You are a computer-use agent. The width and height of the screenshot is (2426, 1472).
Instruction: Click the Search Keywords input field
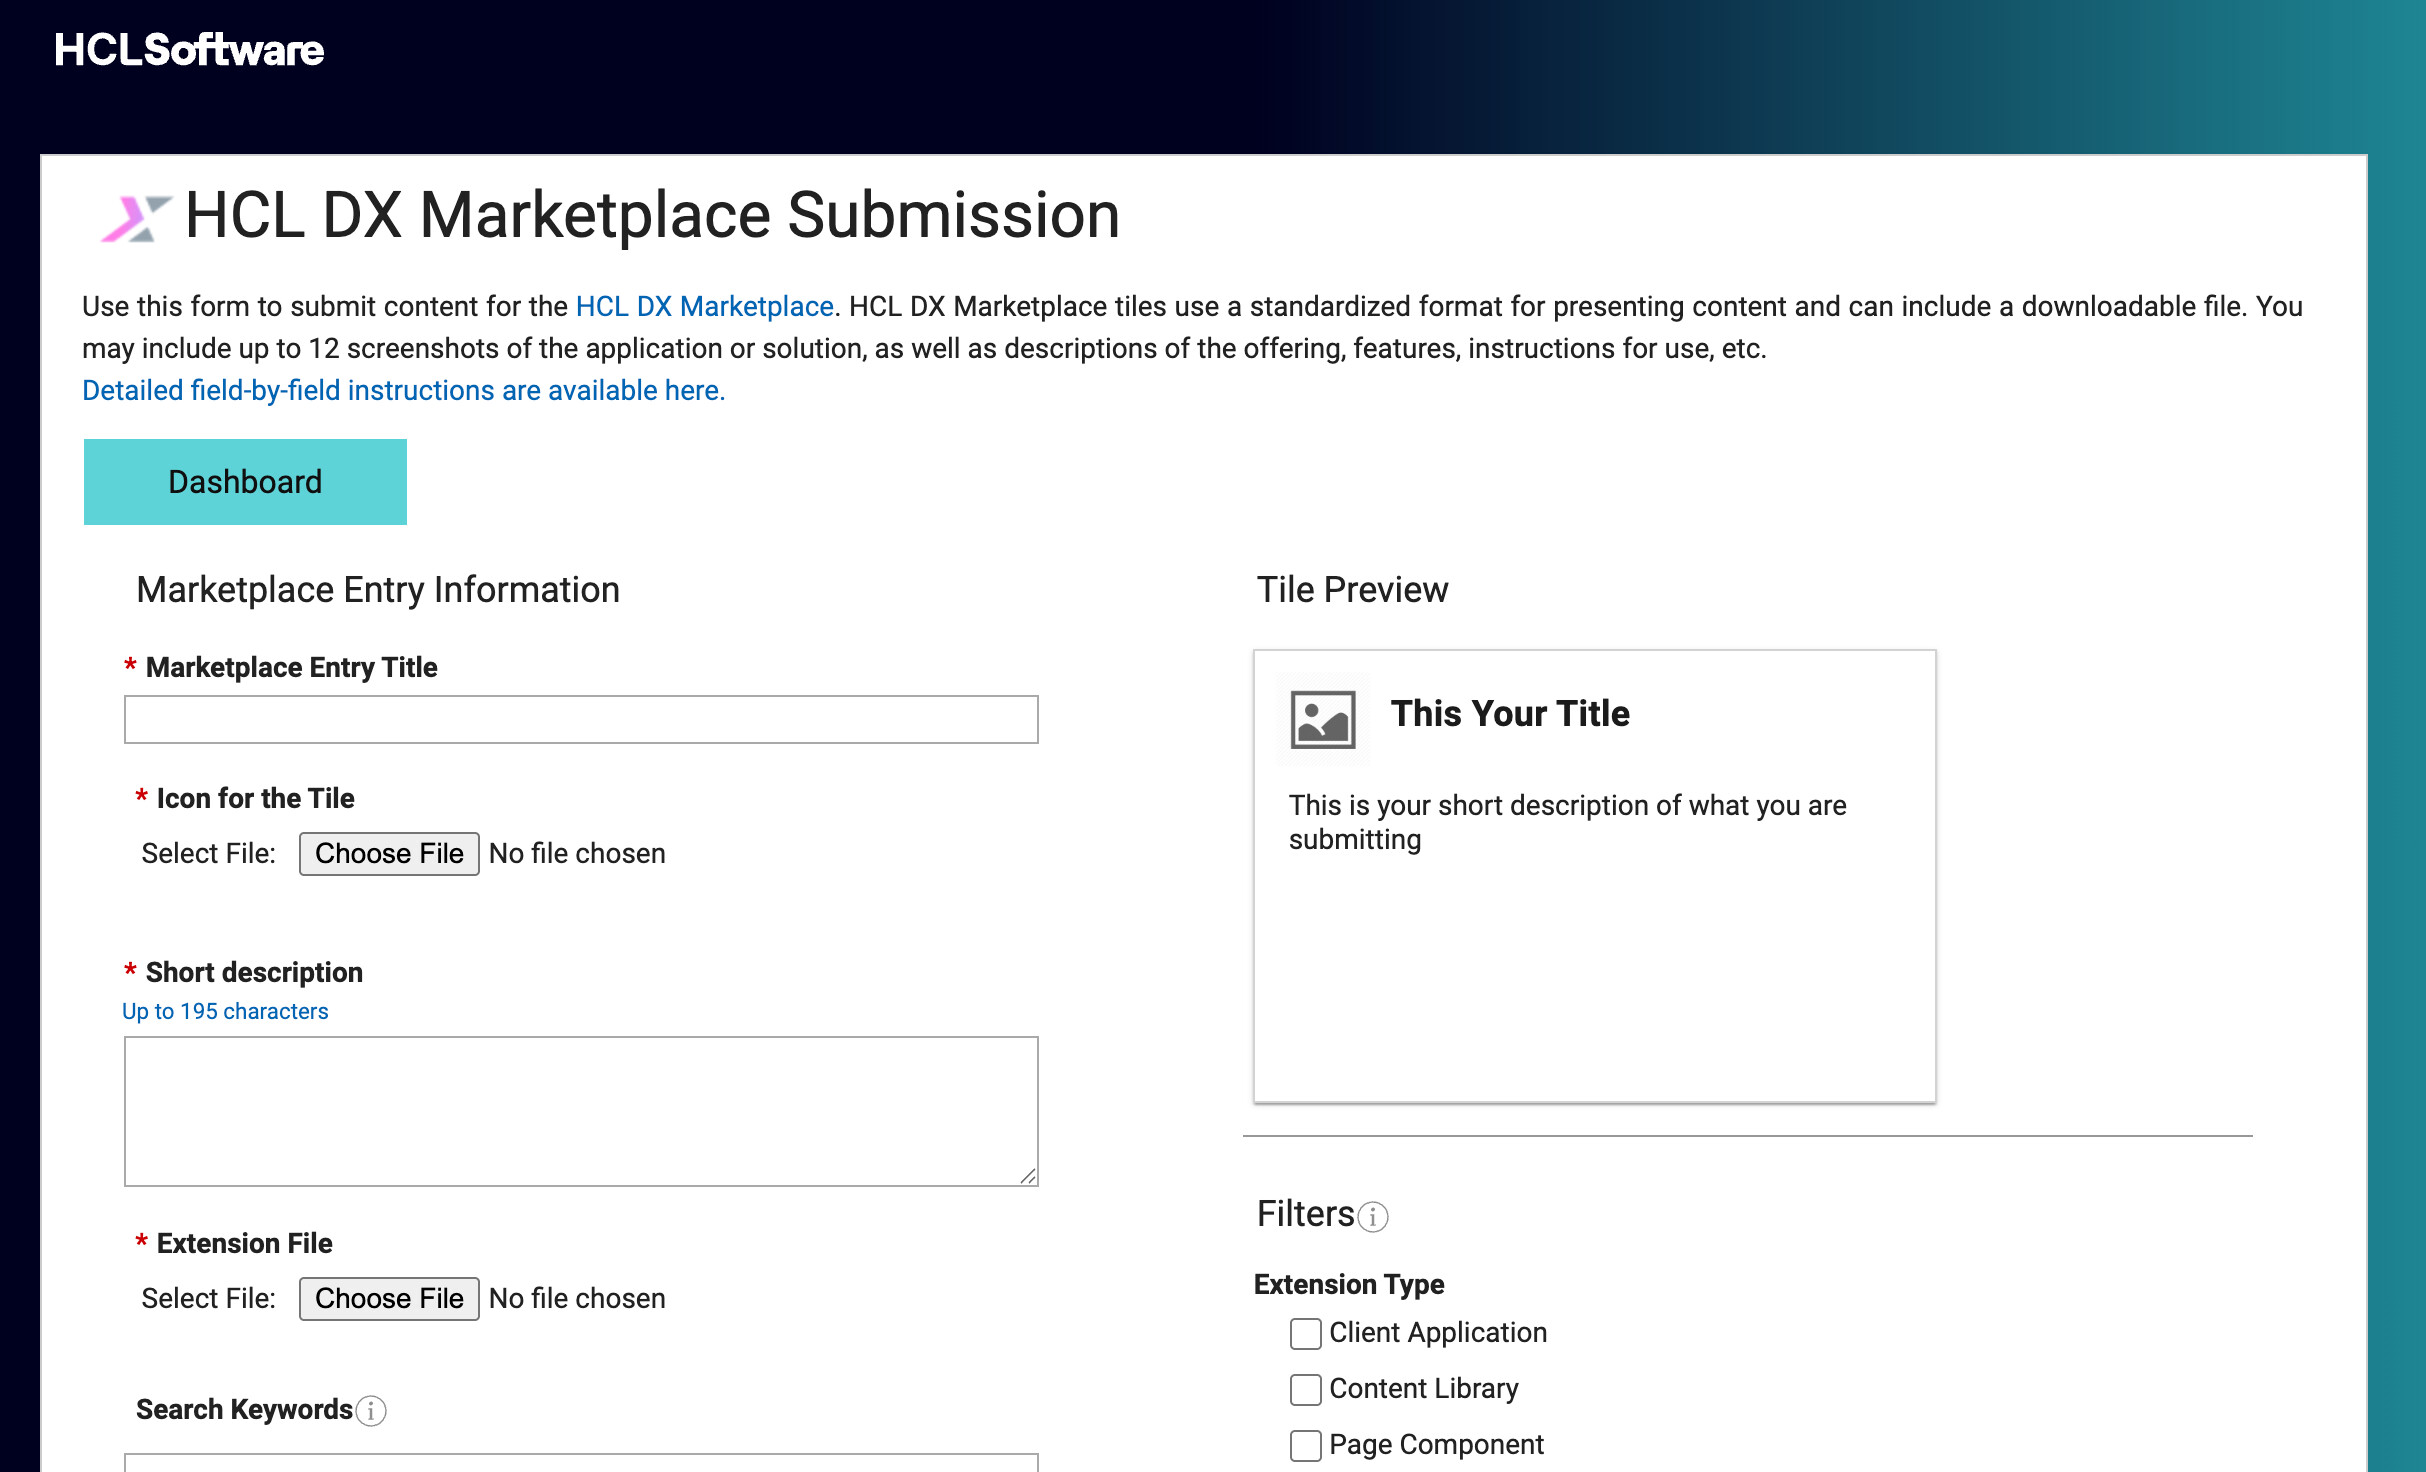[x=581, y=1462]
